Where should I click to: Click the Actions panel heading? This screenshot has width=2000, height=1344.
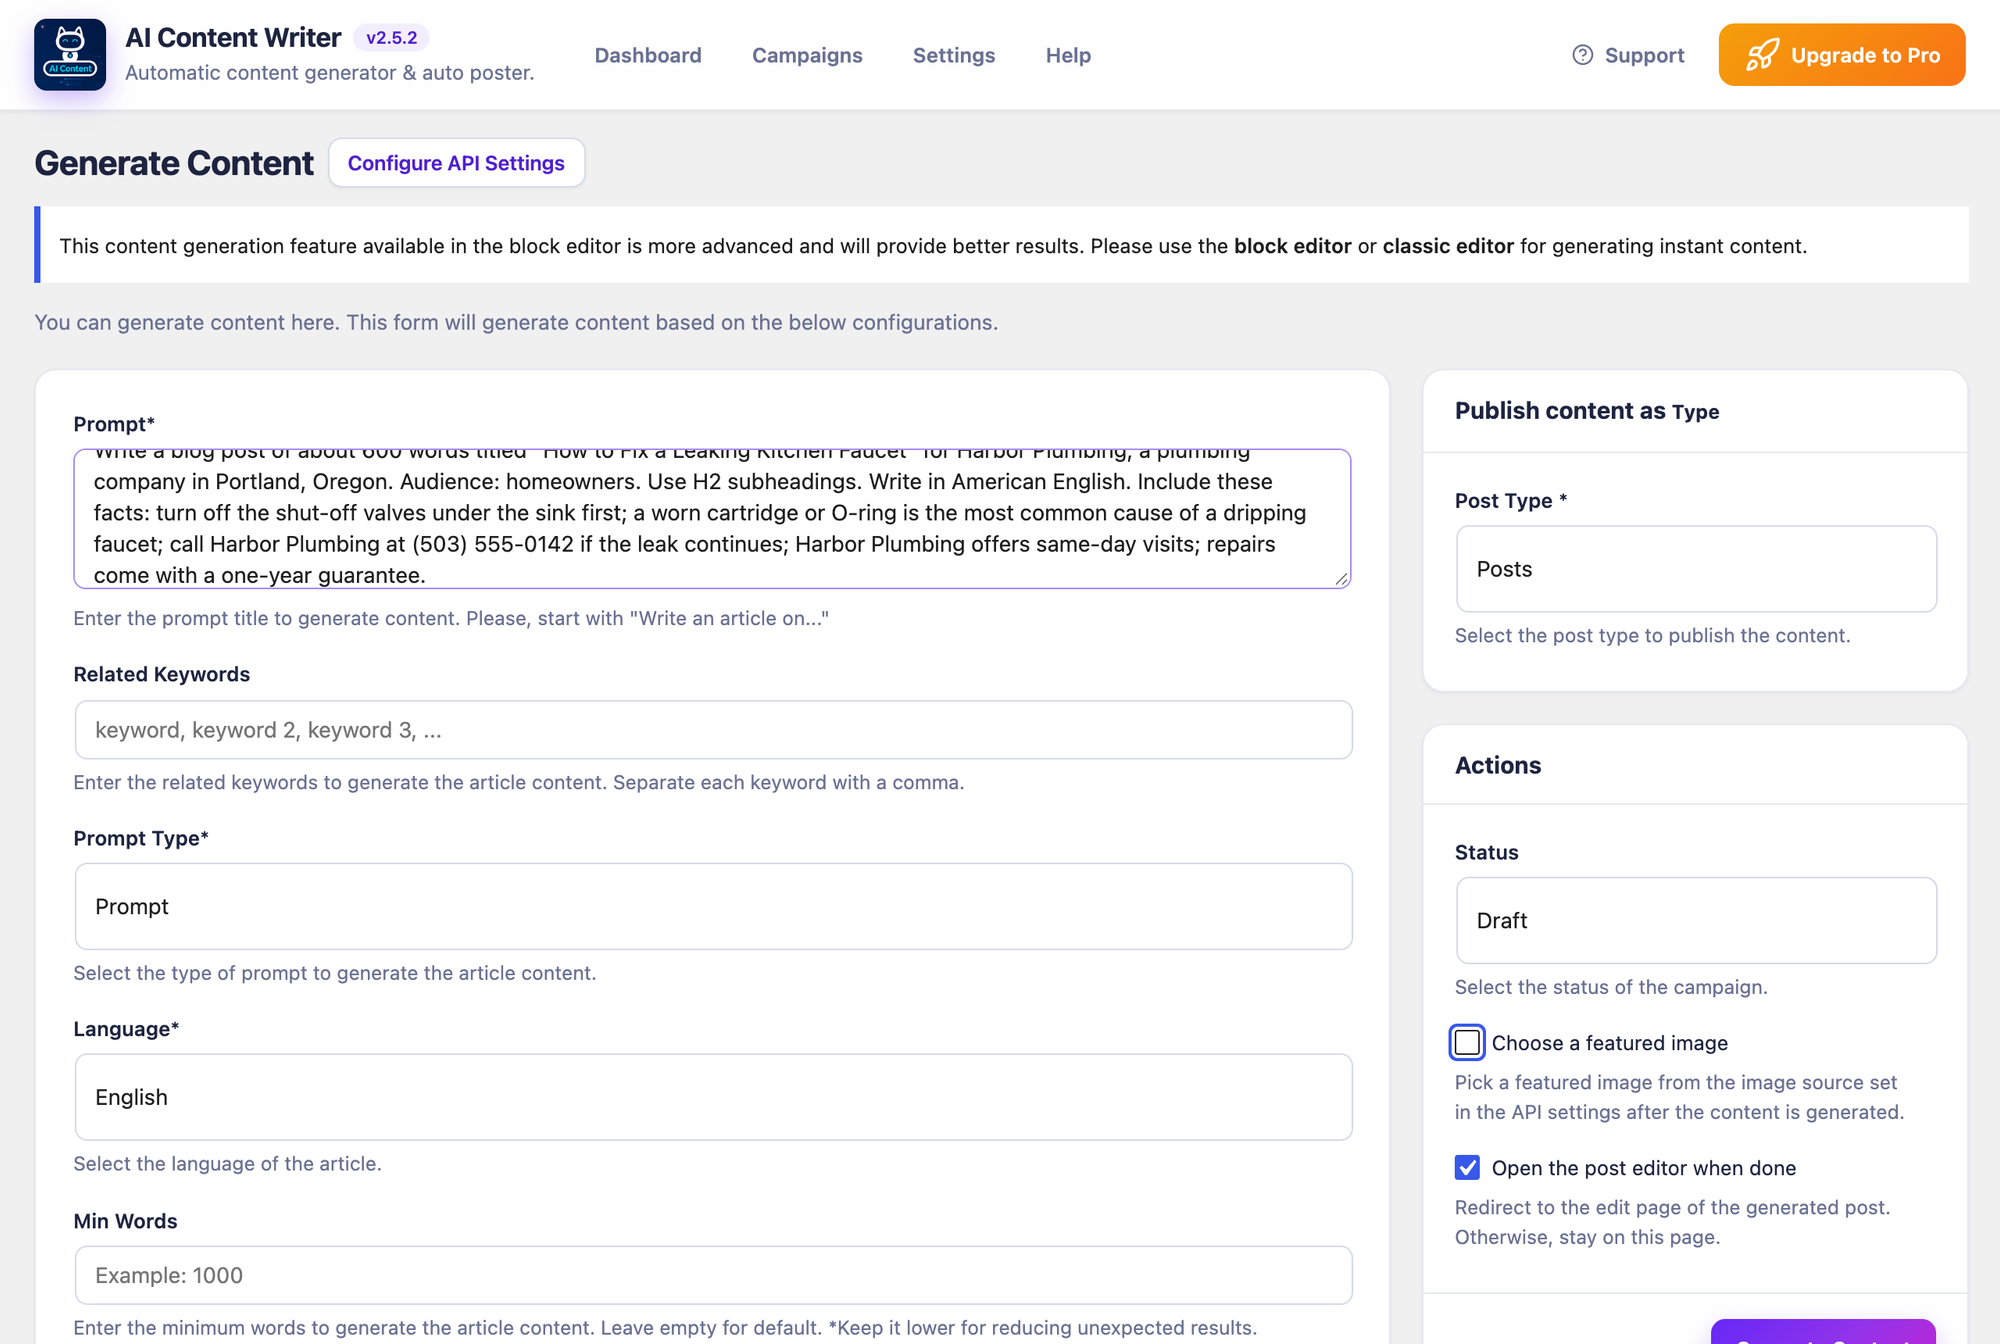[1498, 765]
